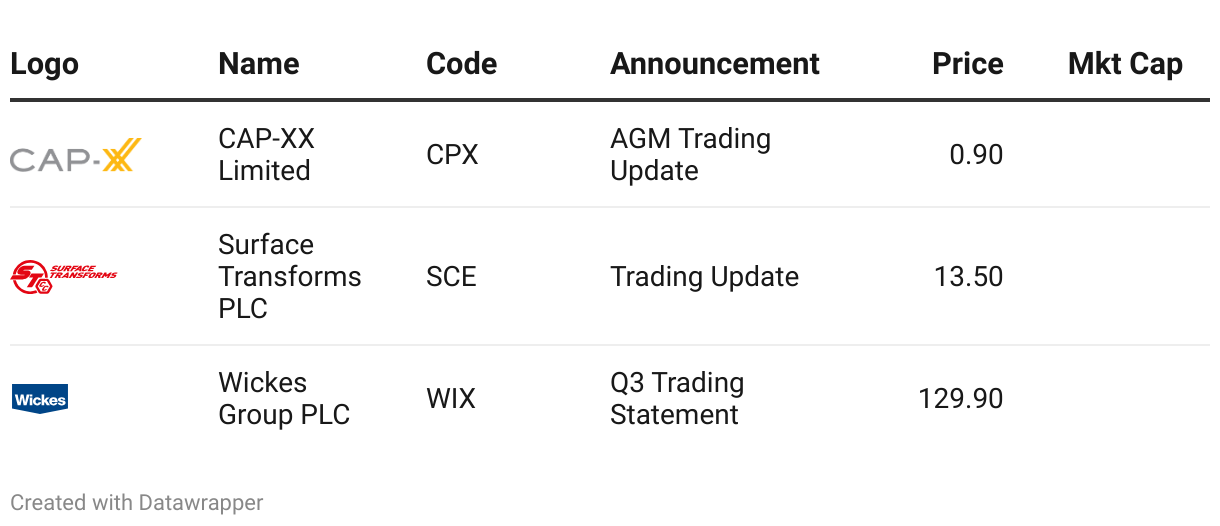Click the WIX ticker code
Image resolution: width=1220 pixels, height=526 pixels.
pos(451,399)
